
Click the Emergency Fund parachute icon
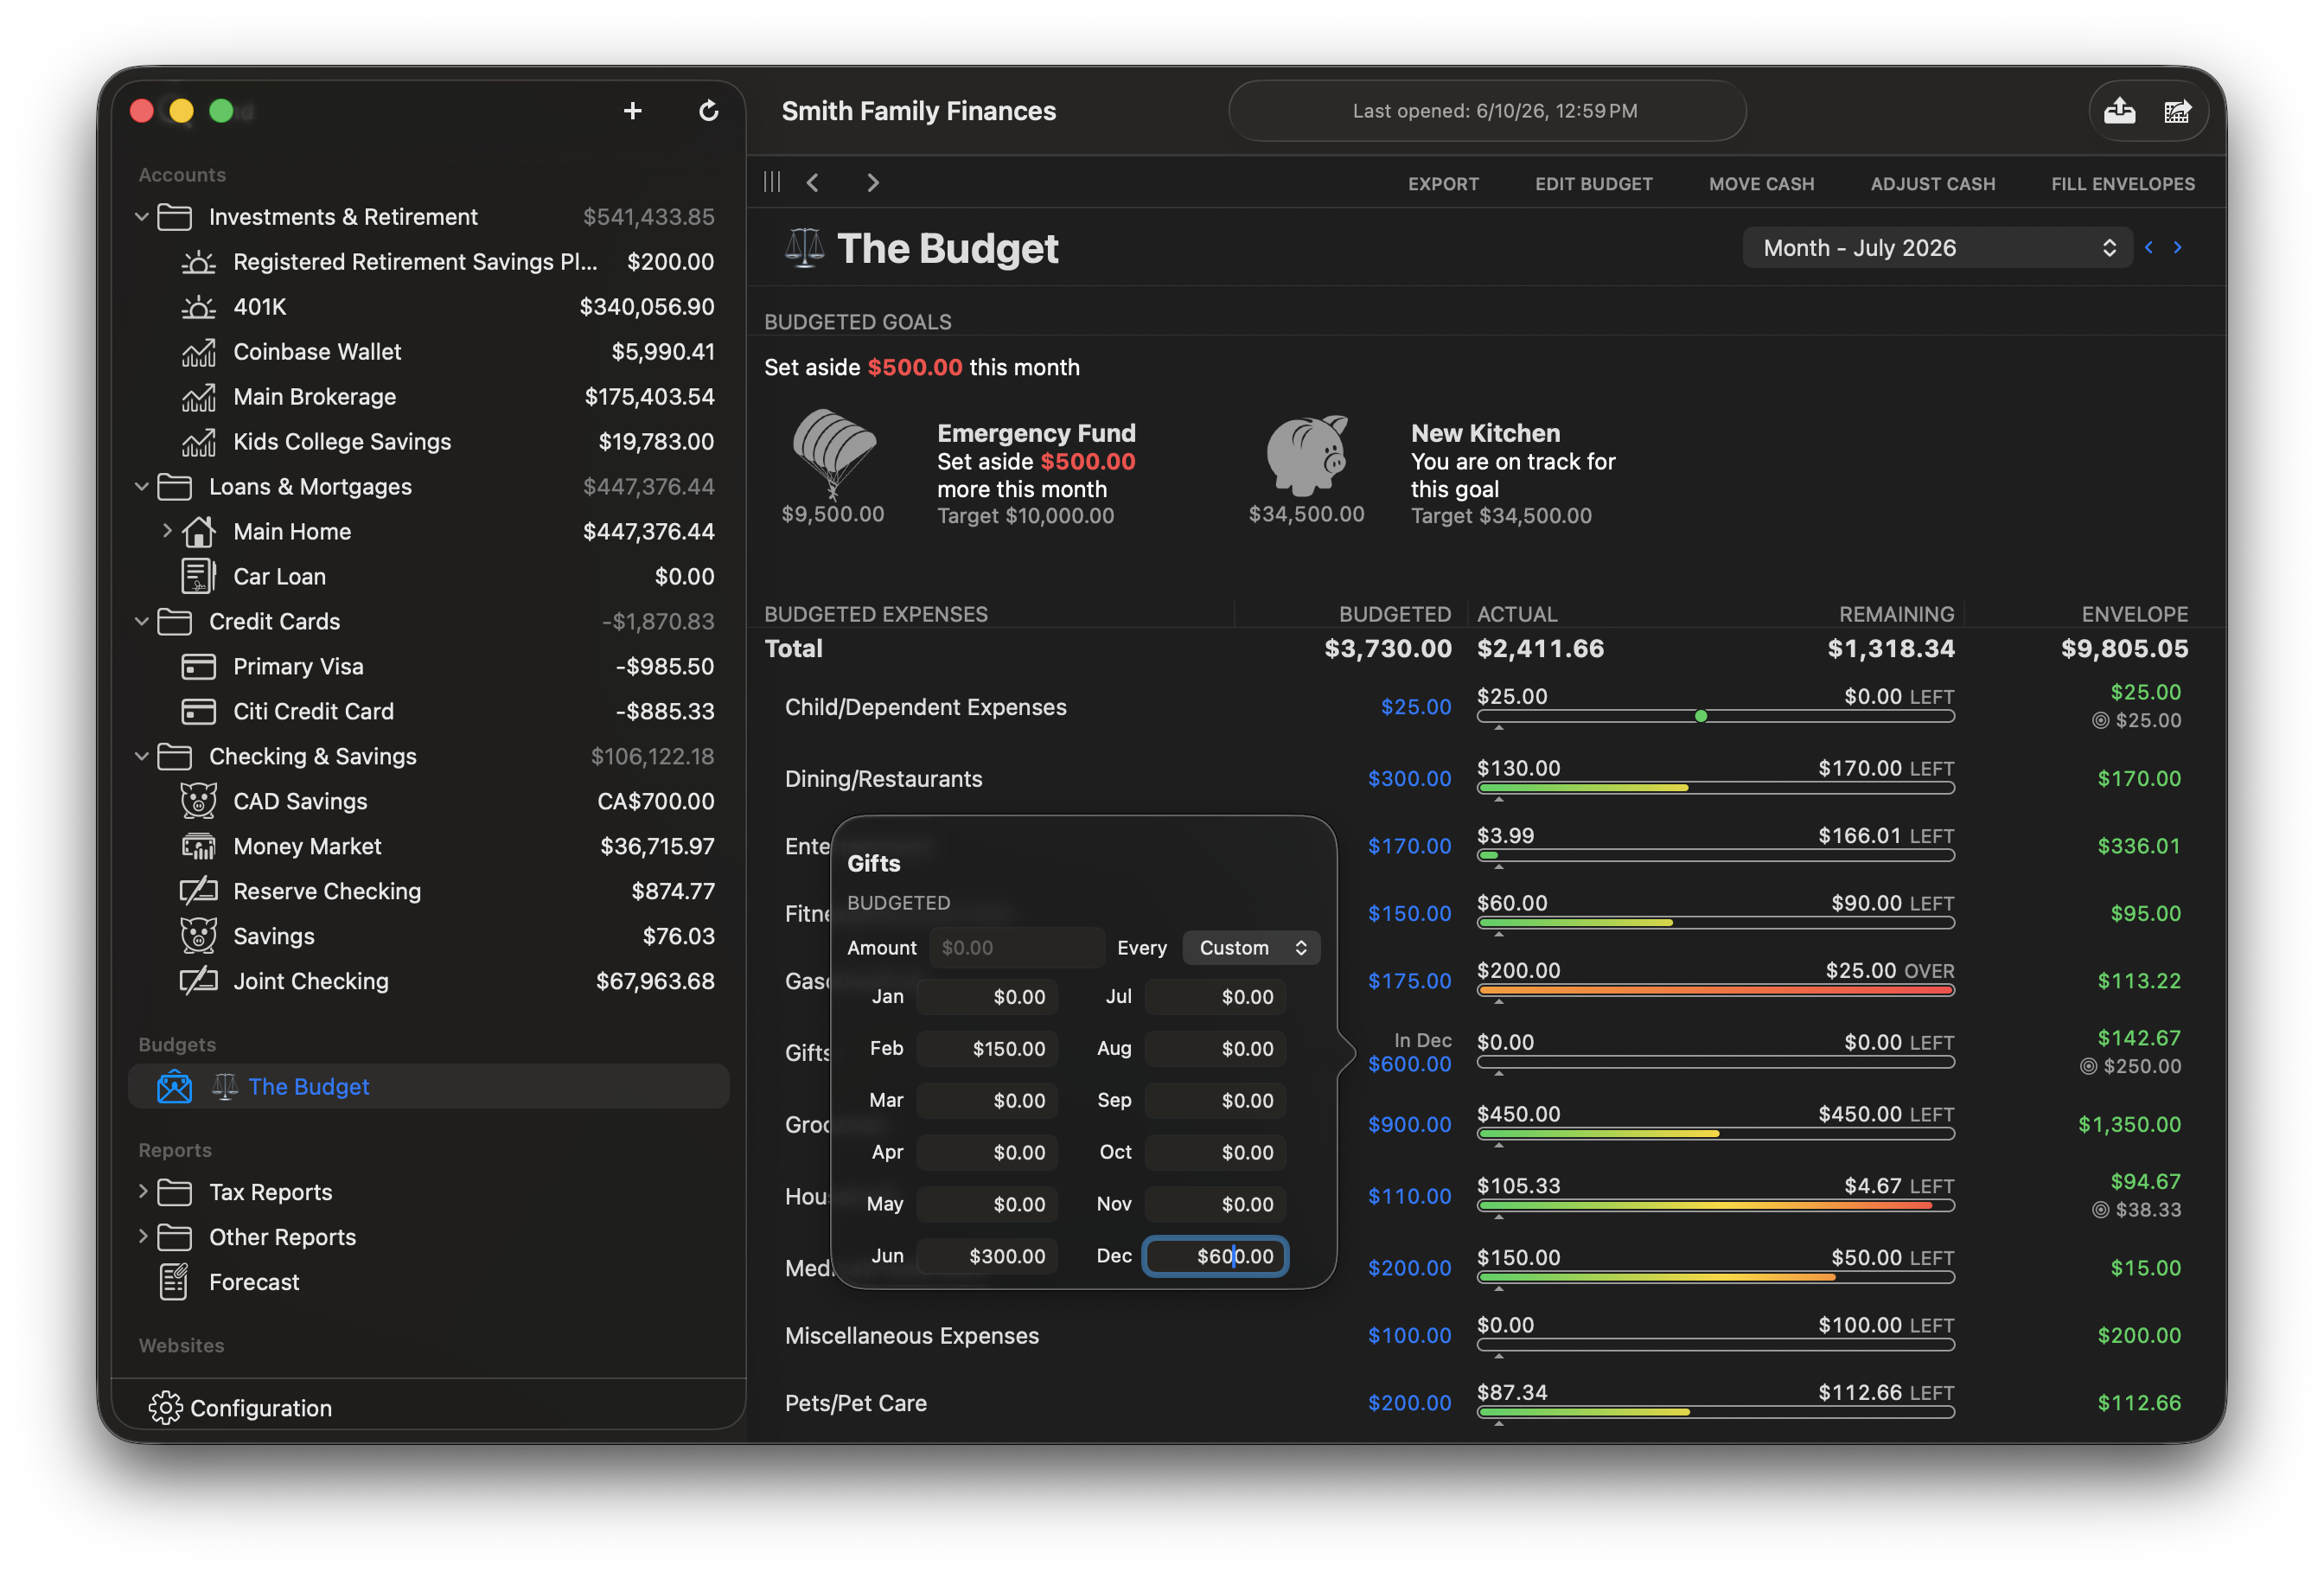tap(833, 452)
